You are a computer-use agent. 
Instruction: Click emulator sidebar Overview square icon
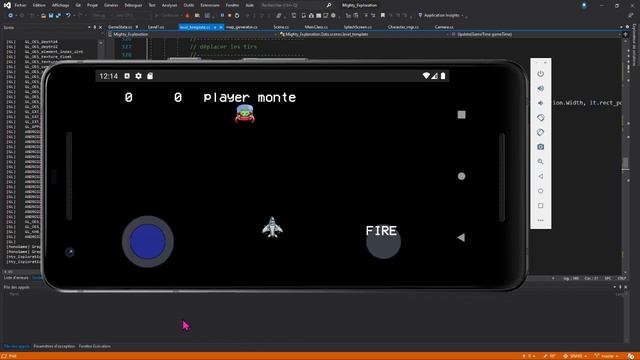pyautogui.click(x=540, y=206)
